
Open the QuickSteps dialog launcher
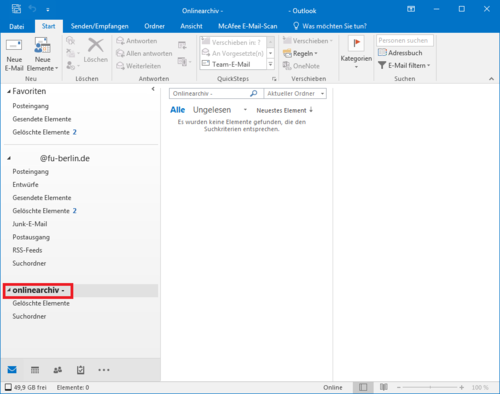point(274,79)
